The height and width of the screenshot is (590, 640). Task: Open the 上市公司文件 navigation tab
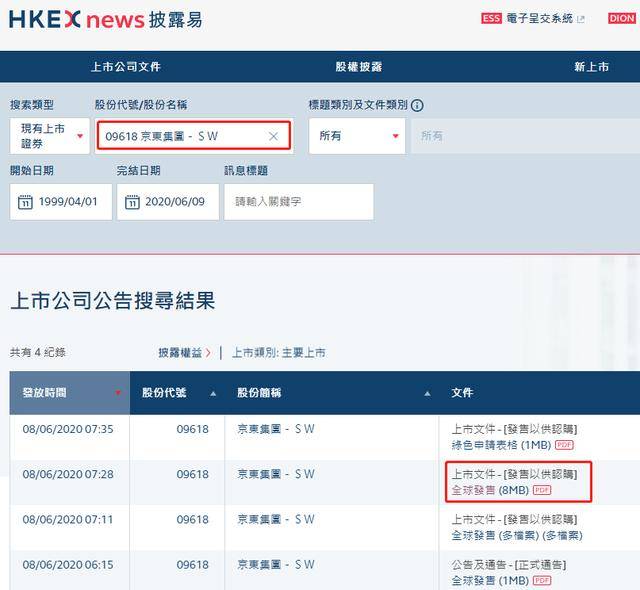coord(125,67)
